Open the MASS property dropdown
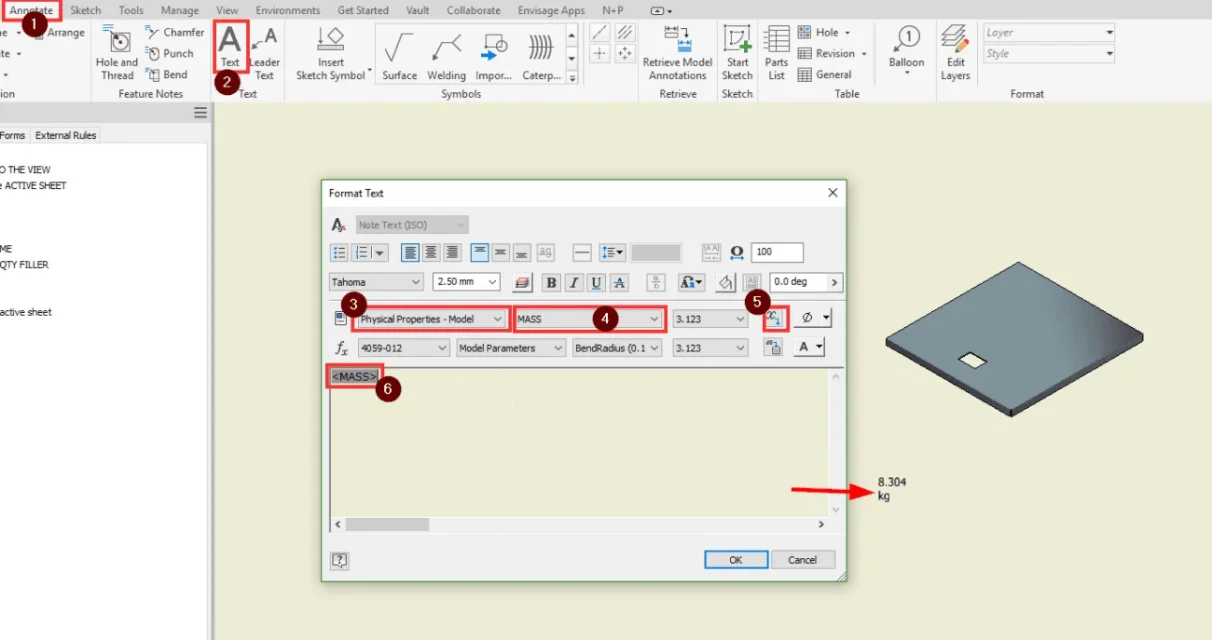1212x640 pixels. (x=588, y=319)
